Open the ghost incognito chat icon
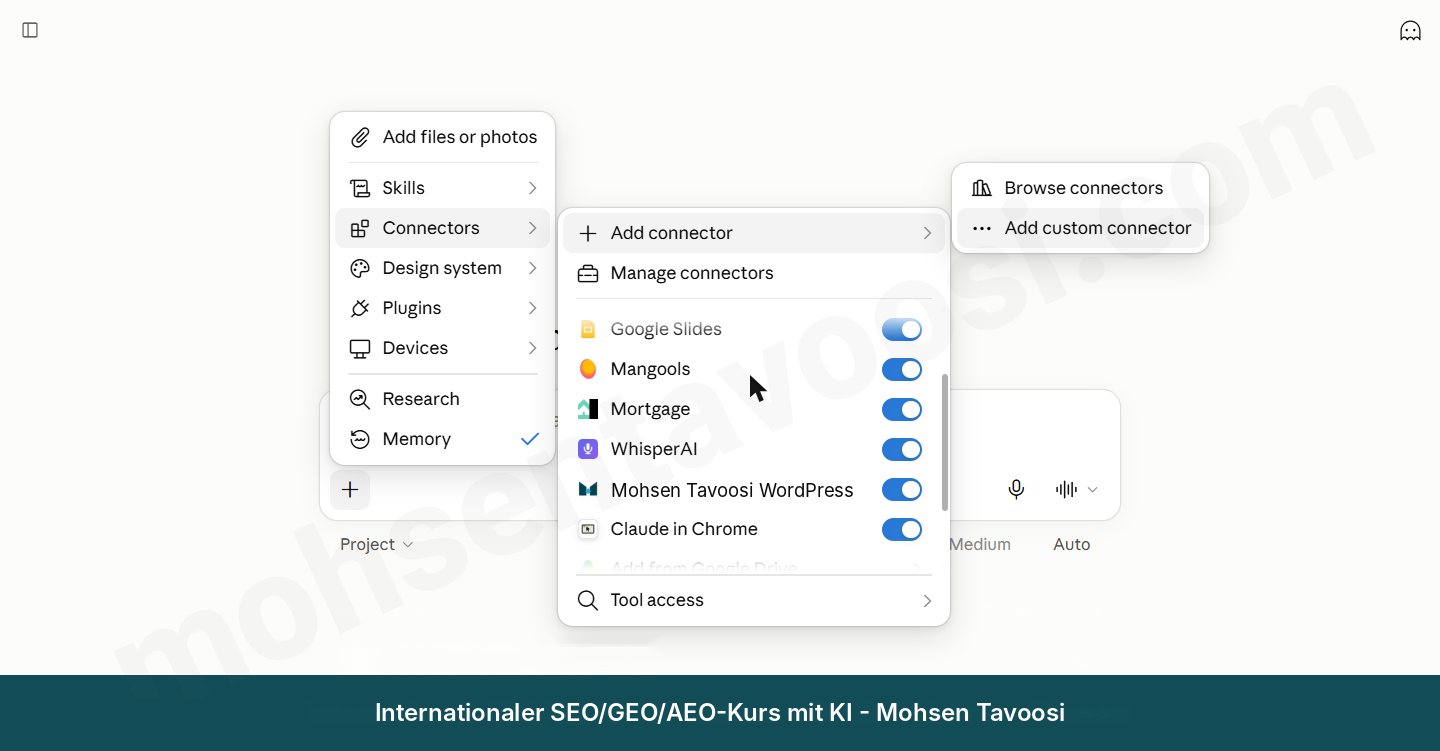 [1410, 31]
